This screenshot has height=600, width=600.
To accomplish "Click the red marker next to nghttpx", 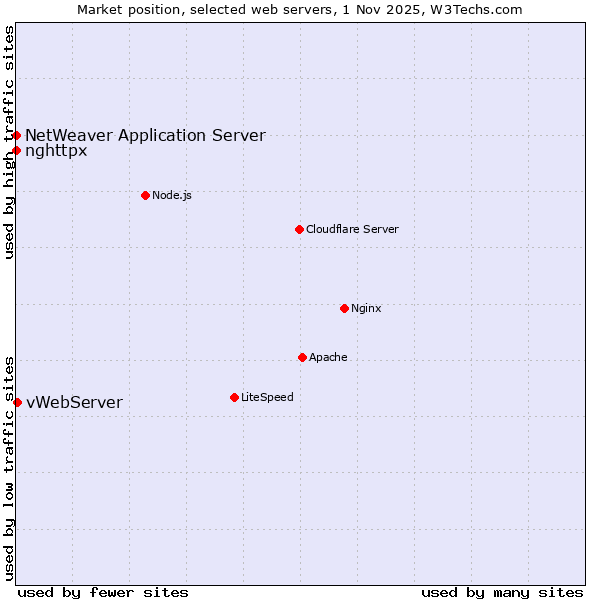I will tap(17, 151).
